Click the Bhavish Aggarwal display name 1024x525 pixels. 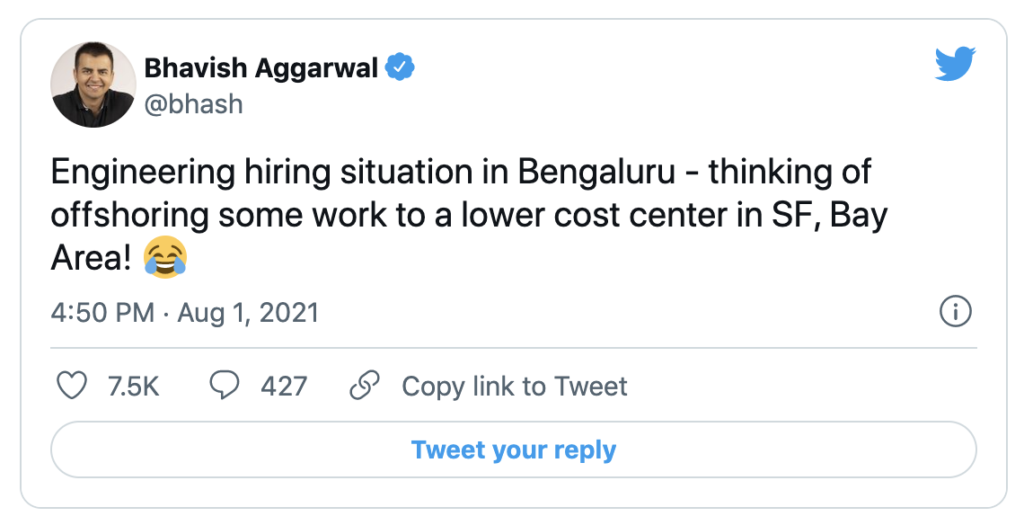point(261,68)
